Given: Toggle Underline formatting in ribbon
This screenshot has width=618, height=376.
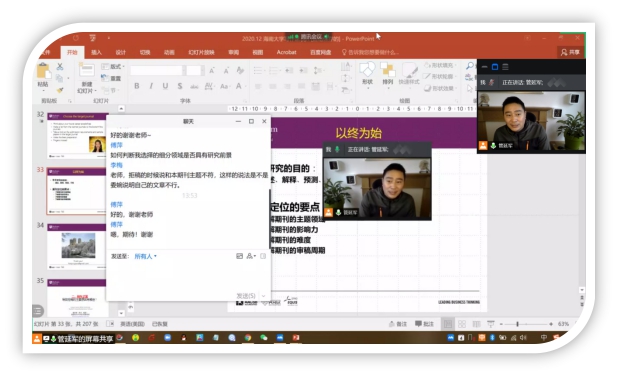Looking at the screenshot, I should coord(165,86).
